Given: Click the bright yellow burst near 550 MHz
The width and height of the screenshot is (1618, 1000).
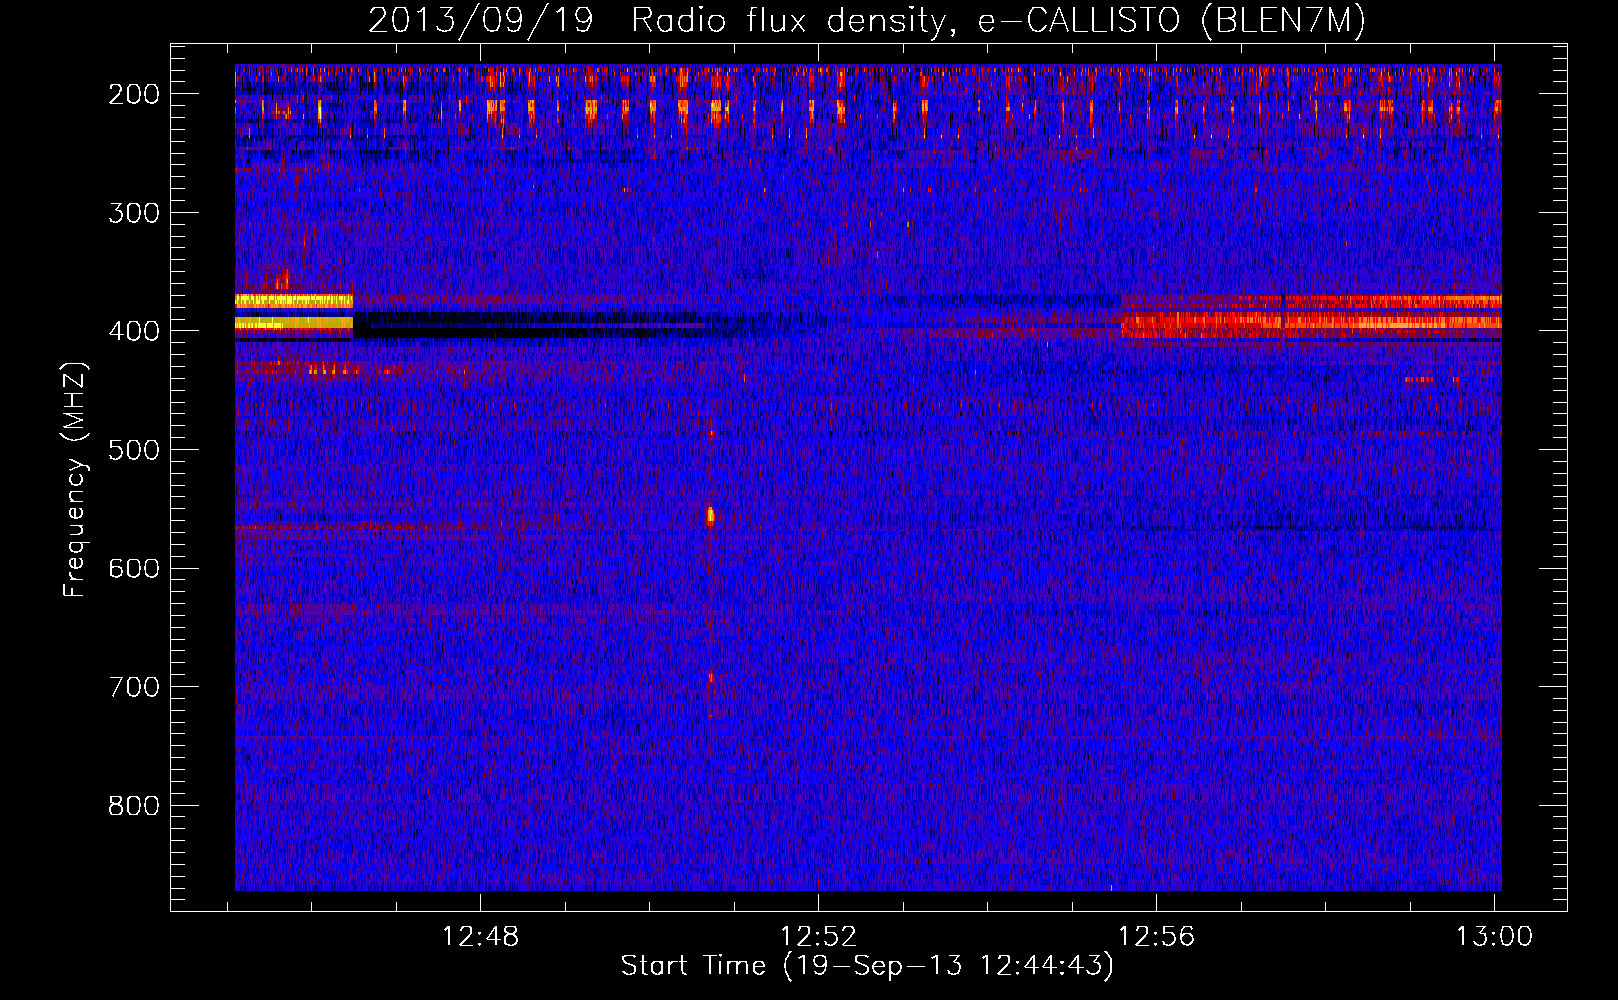Looking at the screenshot, I should (x=710, y=516).
